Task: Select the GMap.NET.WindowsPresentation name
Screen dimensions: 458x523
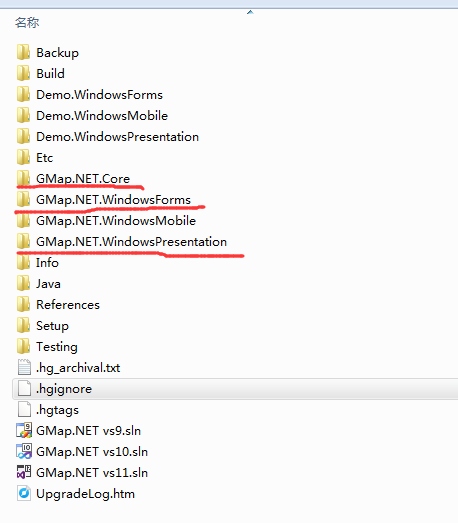Action: [x=131, y=242]
